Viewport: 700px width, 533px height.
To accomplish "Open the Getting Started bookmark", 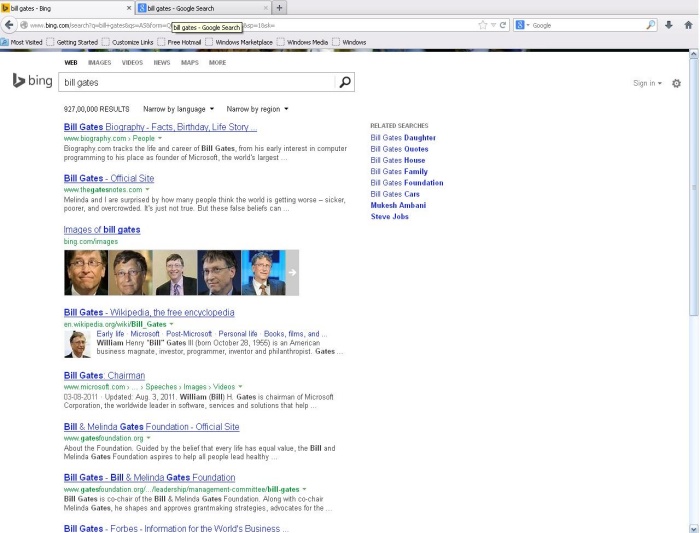I will pos(72,42).
